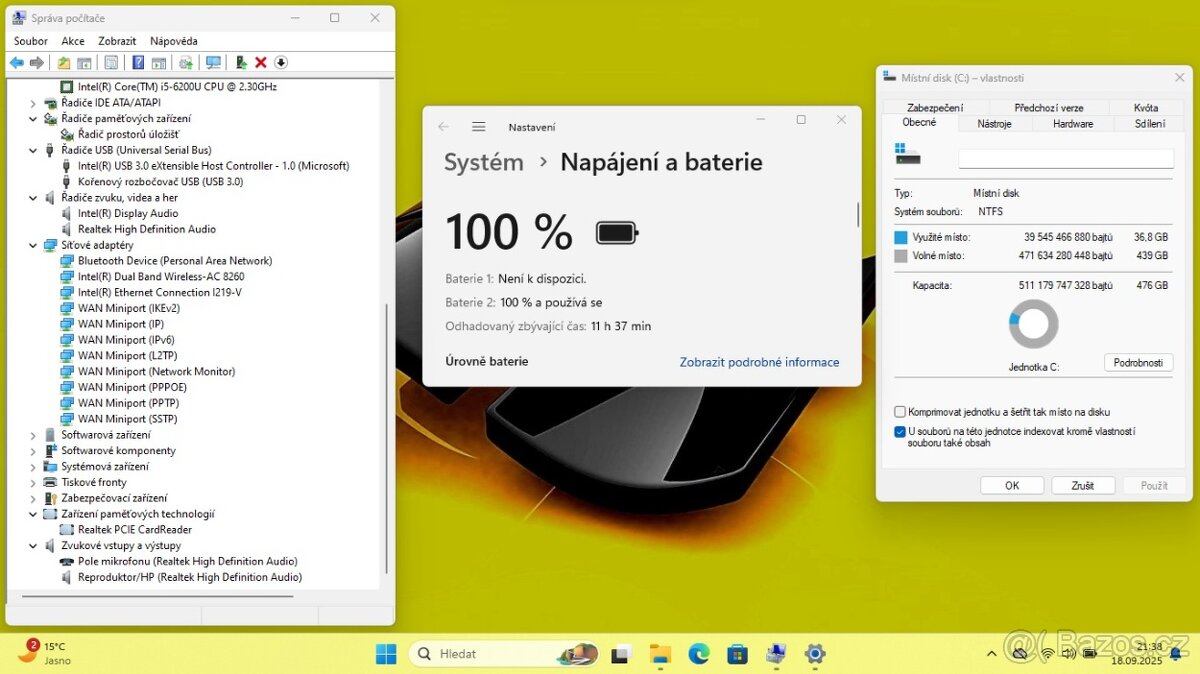Uncheck the file indexing checkbox

(898, 430)
